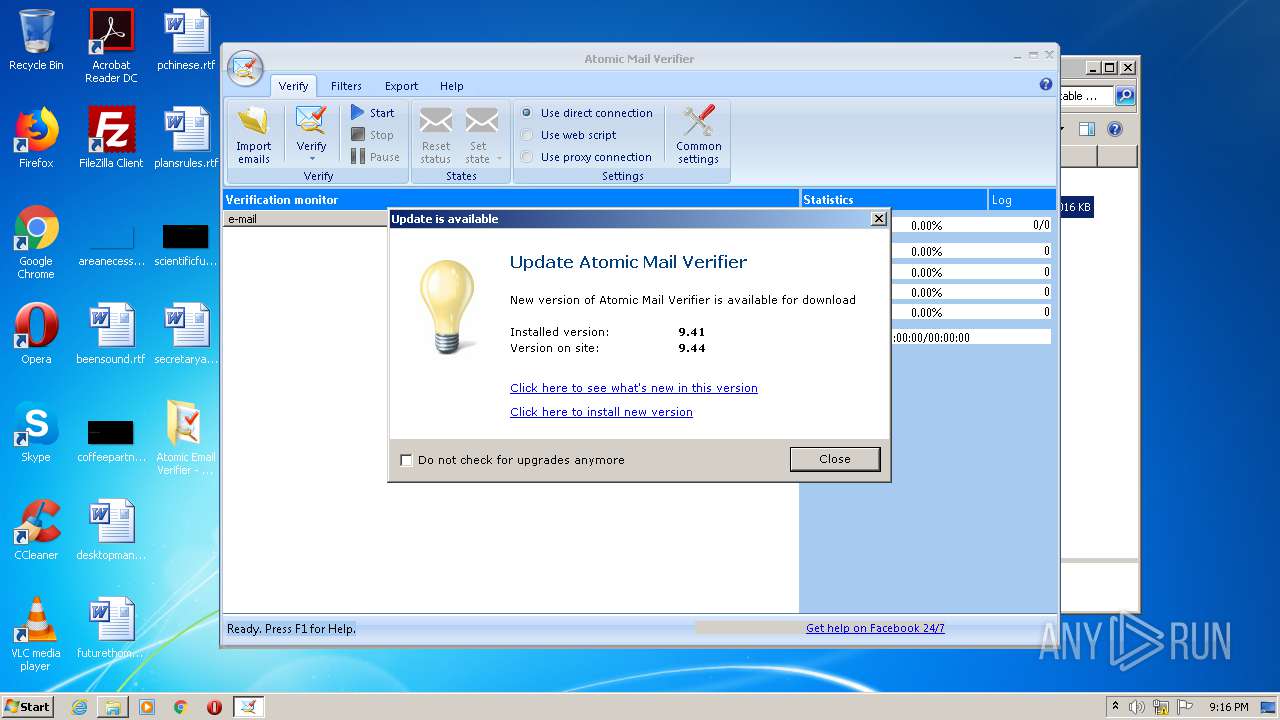This screenshot has width=1280, height=720.
Task: Click the Stop verification button
Action: tap(372, 135)
